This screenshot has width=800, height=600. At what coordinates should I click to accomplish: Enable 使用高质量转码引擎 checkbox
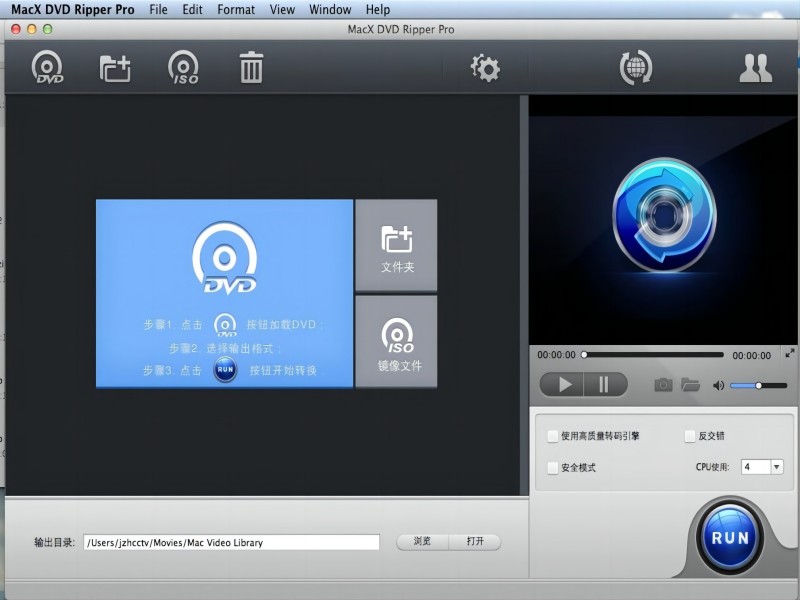(x=553, y=436)
